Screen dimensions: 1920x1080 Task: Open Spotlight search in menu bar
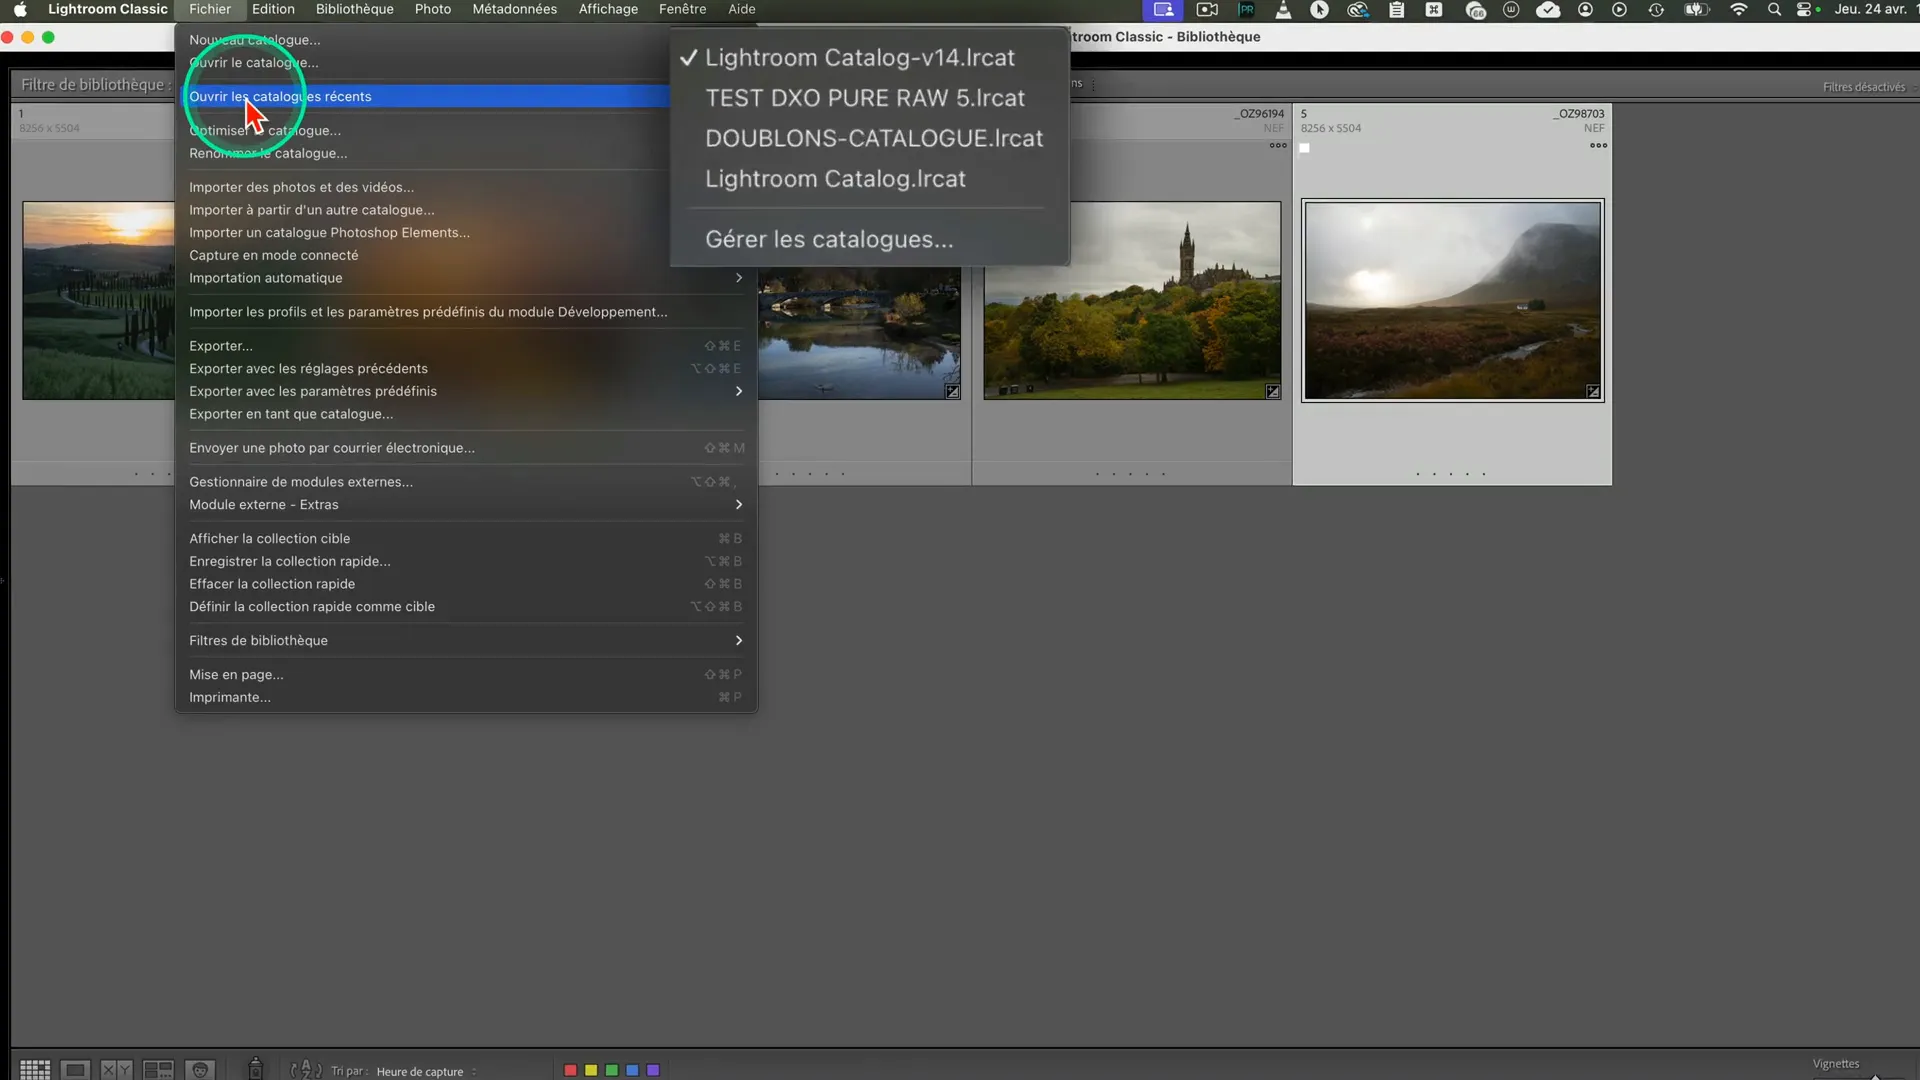[1774, 9]
